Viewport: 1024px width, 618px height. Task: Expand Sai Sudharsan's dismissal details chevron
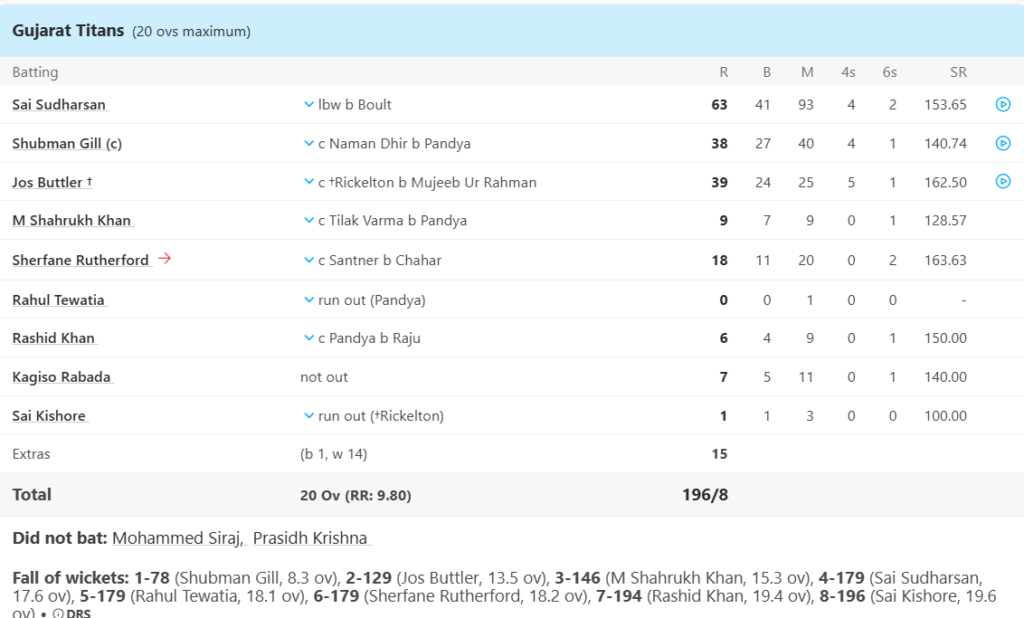click(x=311, y=104)
